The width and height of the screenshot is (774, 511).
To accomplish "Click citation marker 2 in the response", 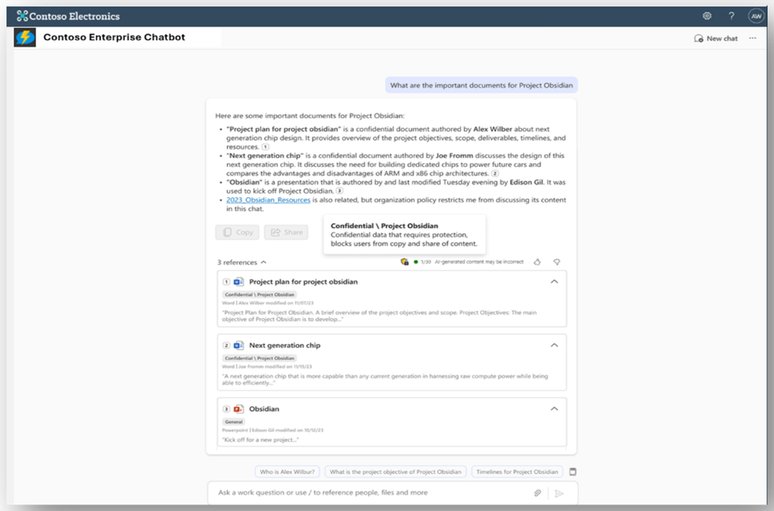I will click(x=495, y=173).
